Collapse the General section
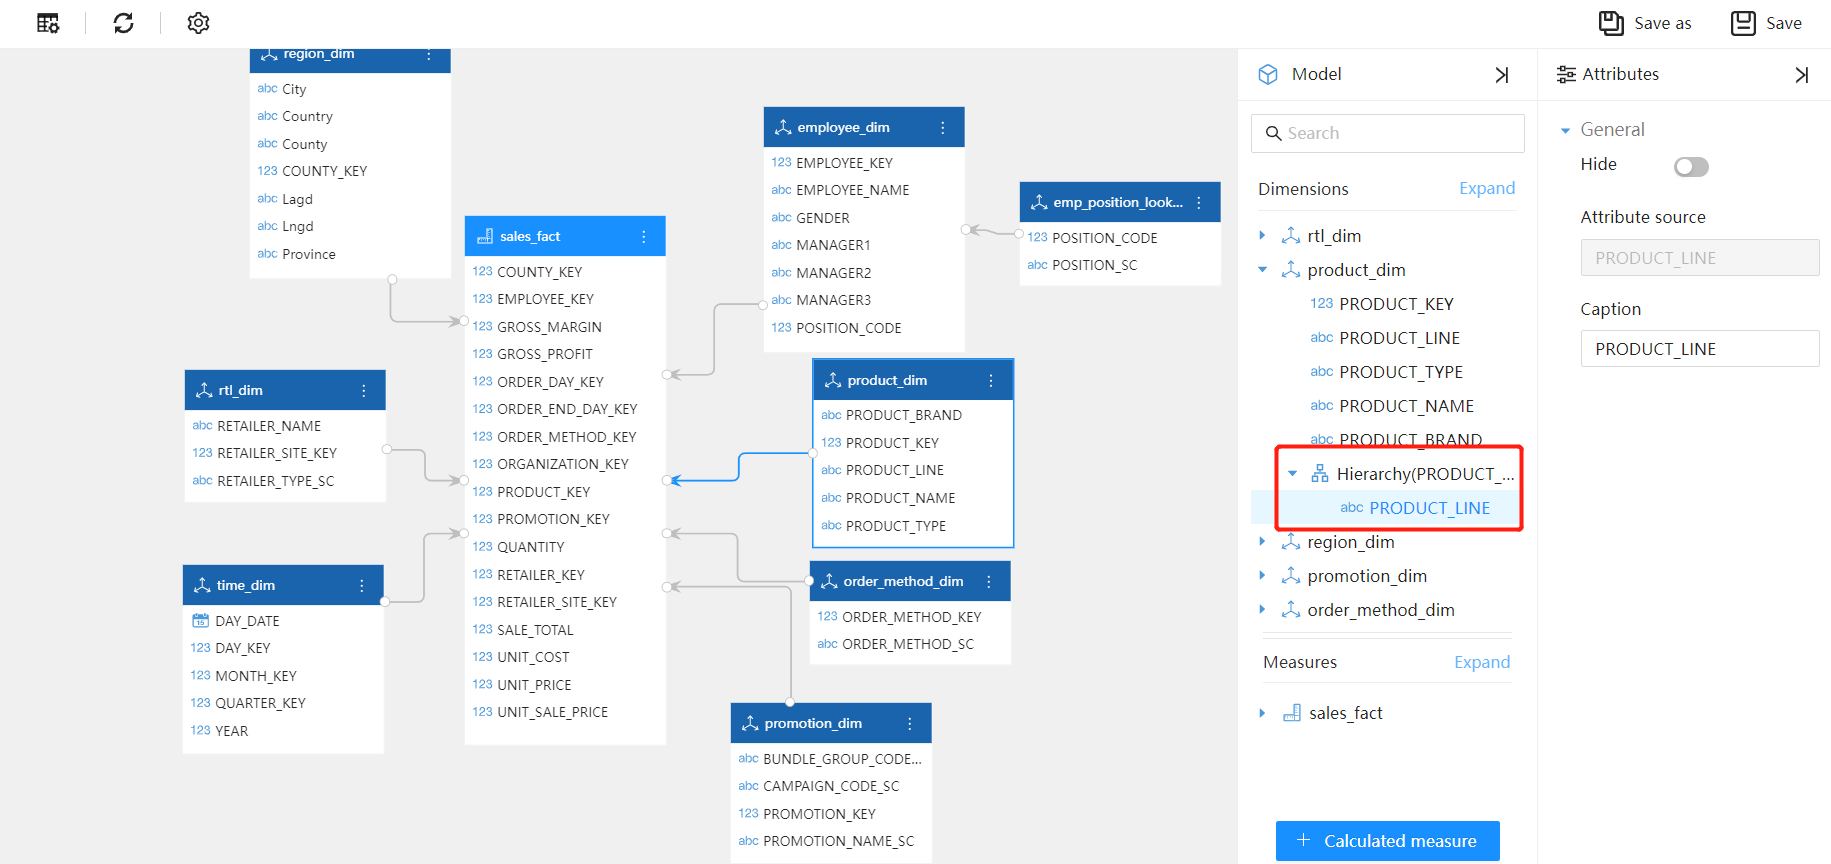 1566,130
